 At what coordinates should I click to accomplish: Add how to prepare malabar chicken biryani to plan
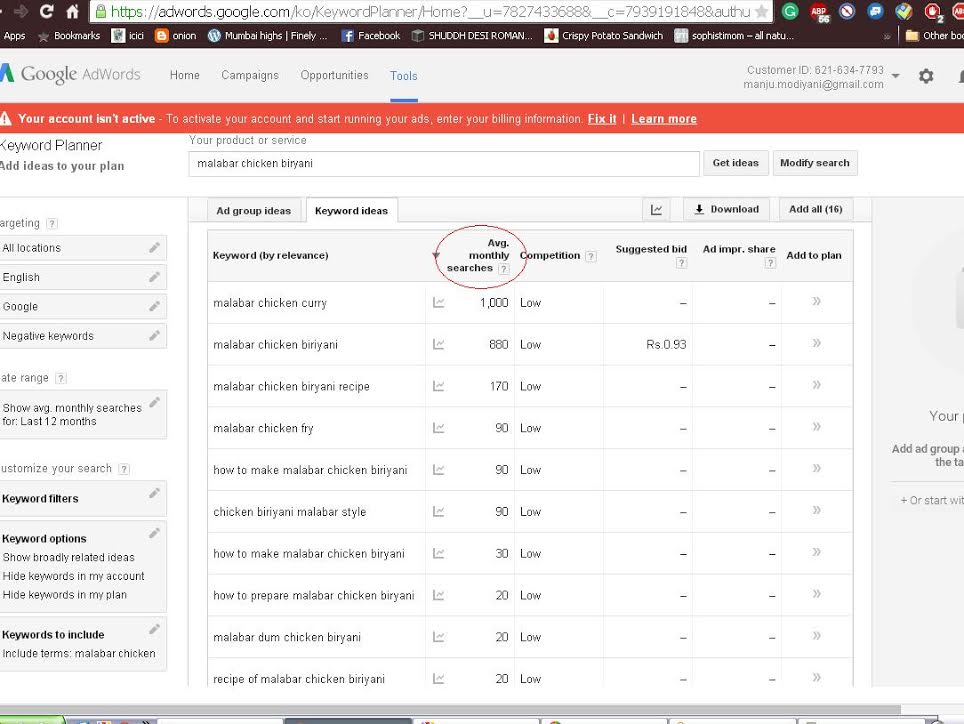[x=816, y=594]
